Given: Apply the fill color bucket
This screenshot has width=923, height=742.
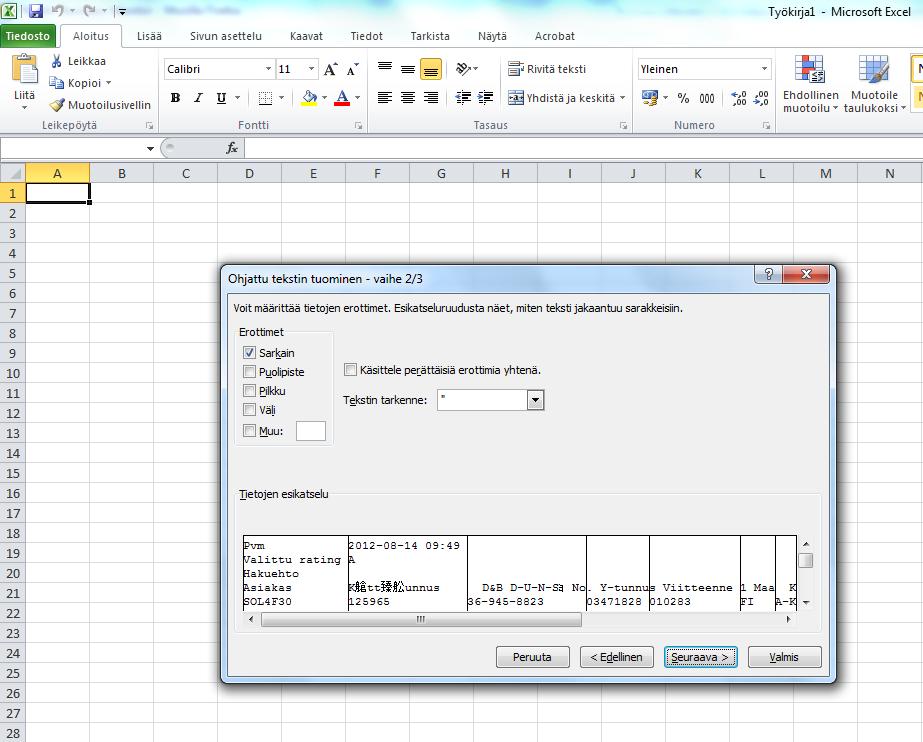Looking at the screenshot, I should [x=309, y=98].
